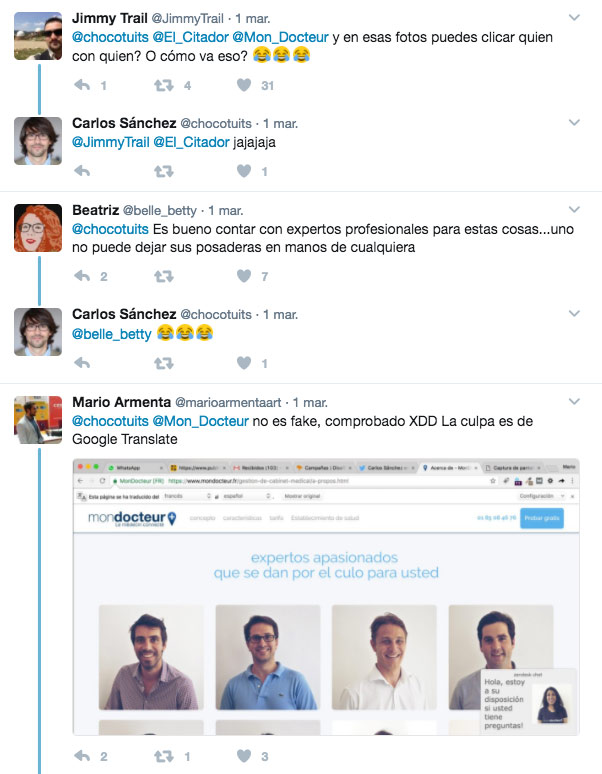
Task: Like Beatriz's tweet with 7 likes
Action: (244, 276)
